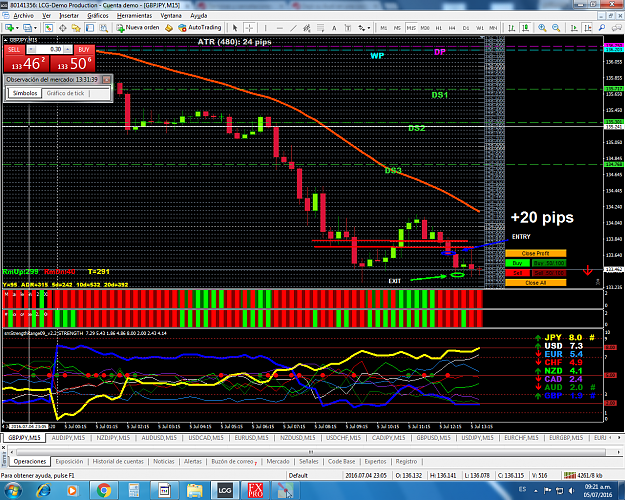This screenshot has width=625, height=500.
Task: Select the candlestick chart style icon
Action: coord(526,28)
